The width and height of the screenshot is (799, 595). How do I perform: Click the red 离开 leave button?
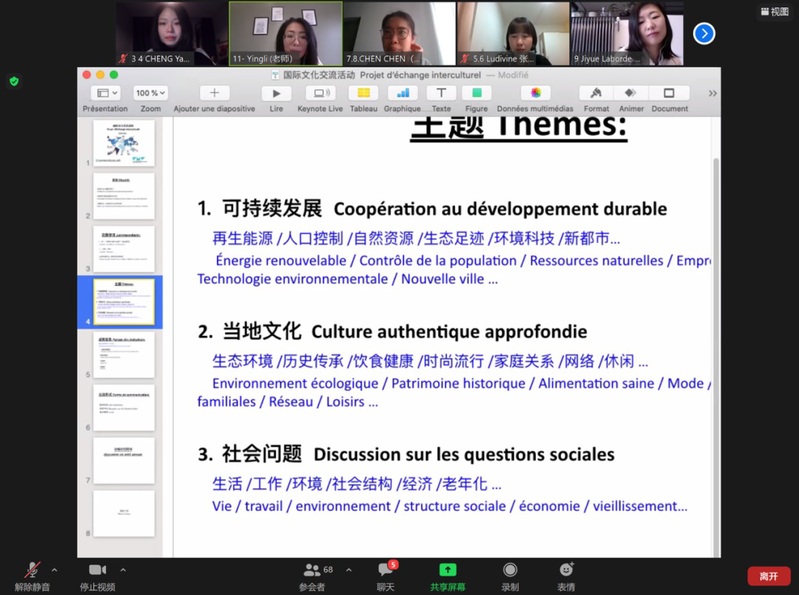(768, 576)
